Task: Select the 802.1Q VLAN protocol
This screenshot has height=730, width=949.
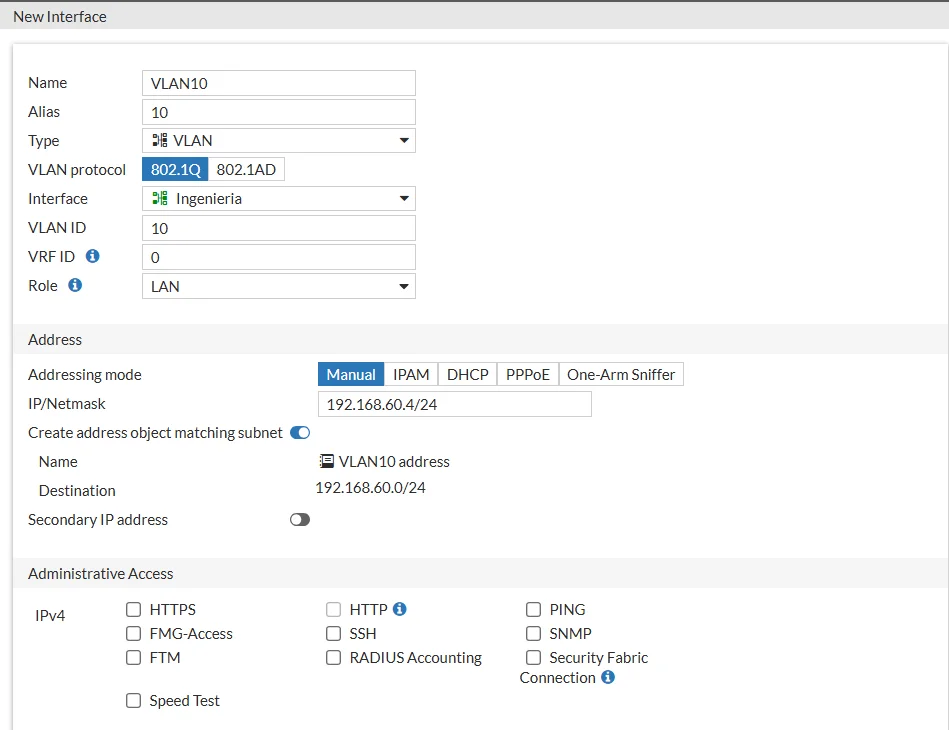Action: coord(176,169)
